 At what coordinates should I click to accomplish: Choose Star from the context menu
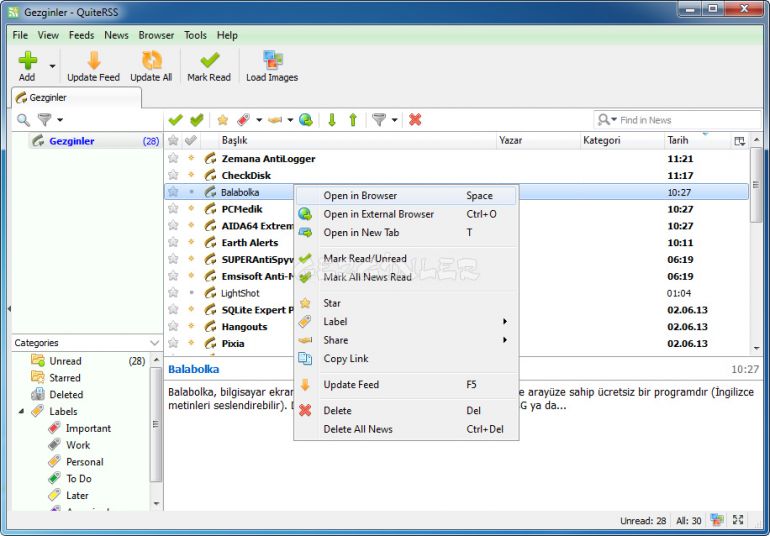pos(406,303)
